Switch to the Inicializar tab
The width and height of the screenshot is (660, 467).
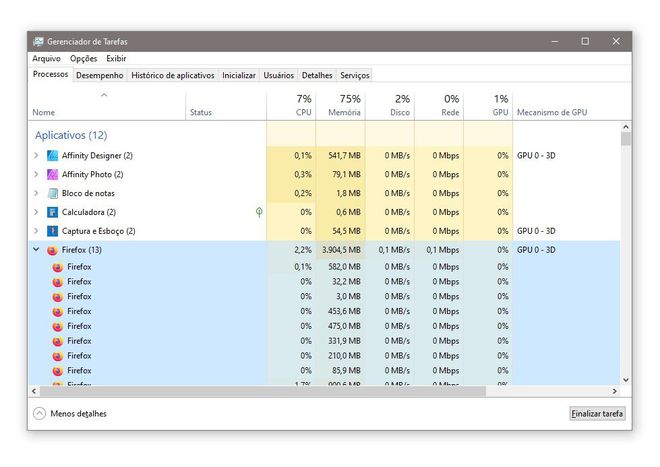[x=239, y=75]
